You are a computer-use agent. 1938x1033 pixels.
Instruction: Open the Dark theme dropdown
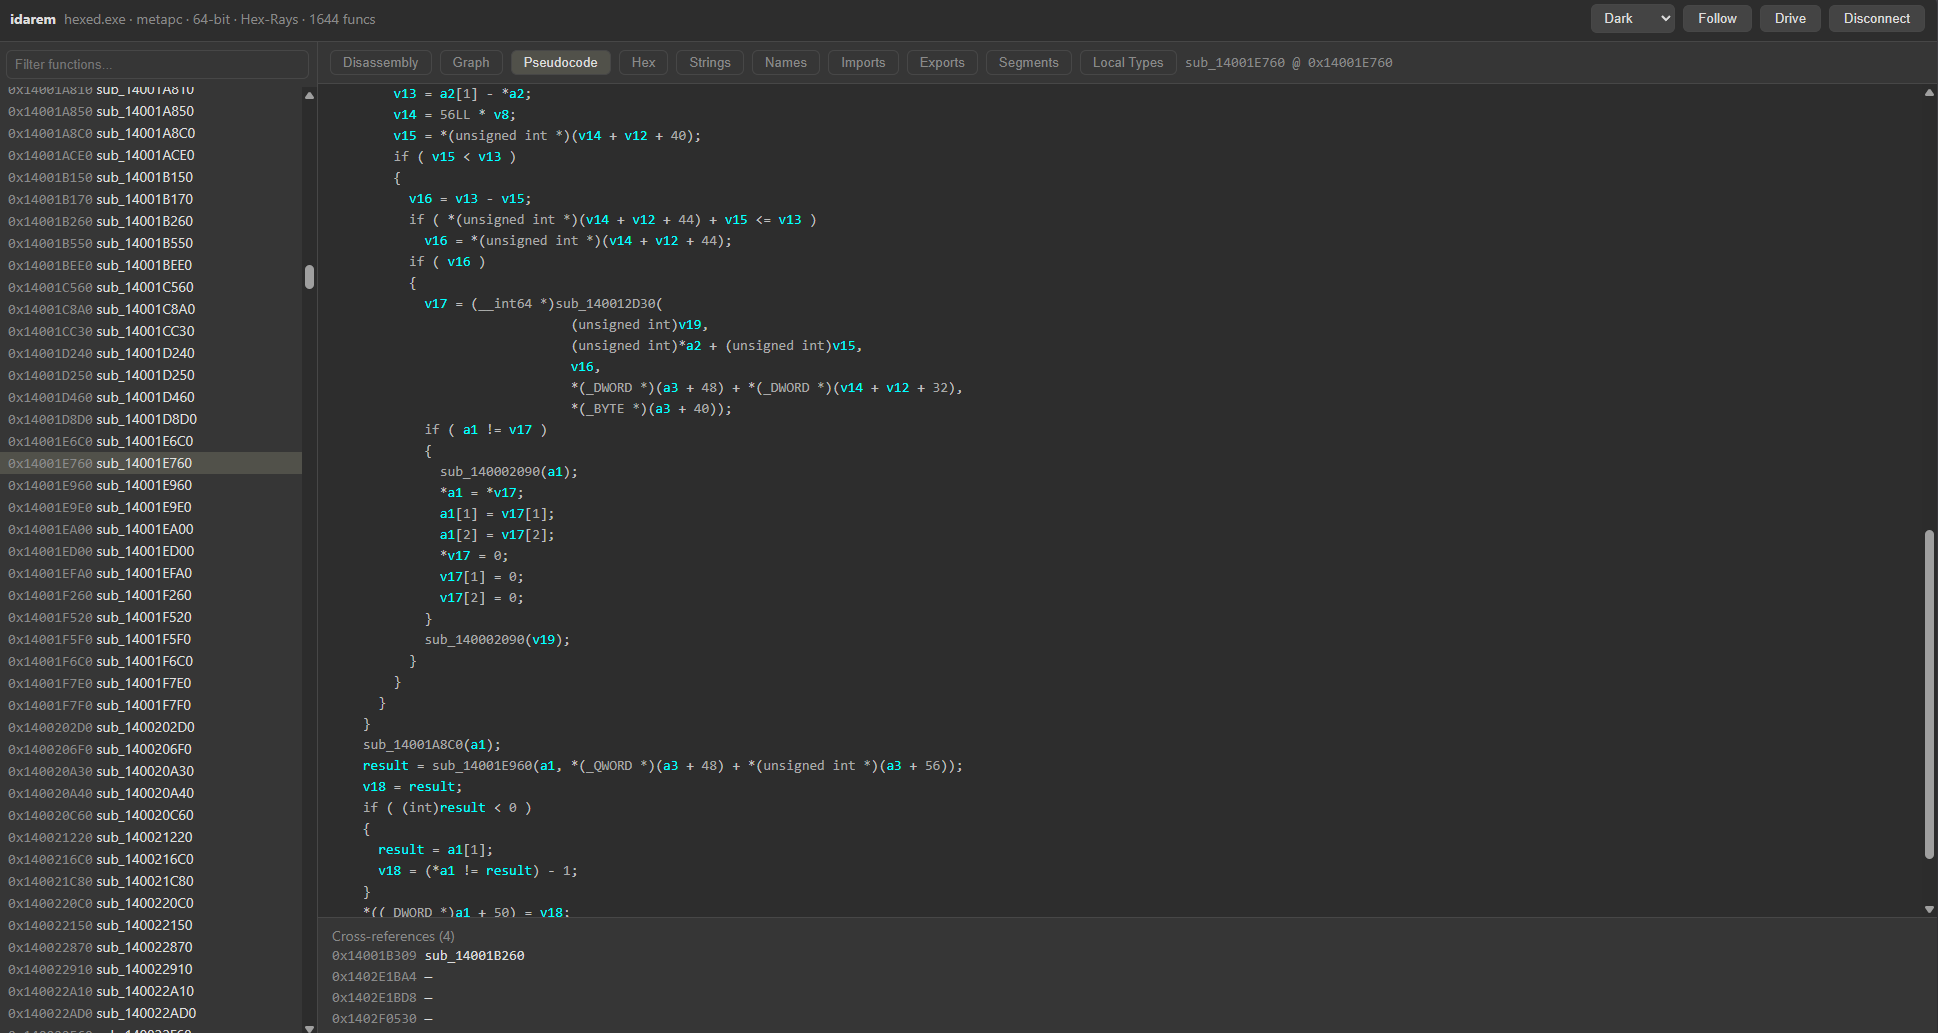click(1632, 18)
